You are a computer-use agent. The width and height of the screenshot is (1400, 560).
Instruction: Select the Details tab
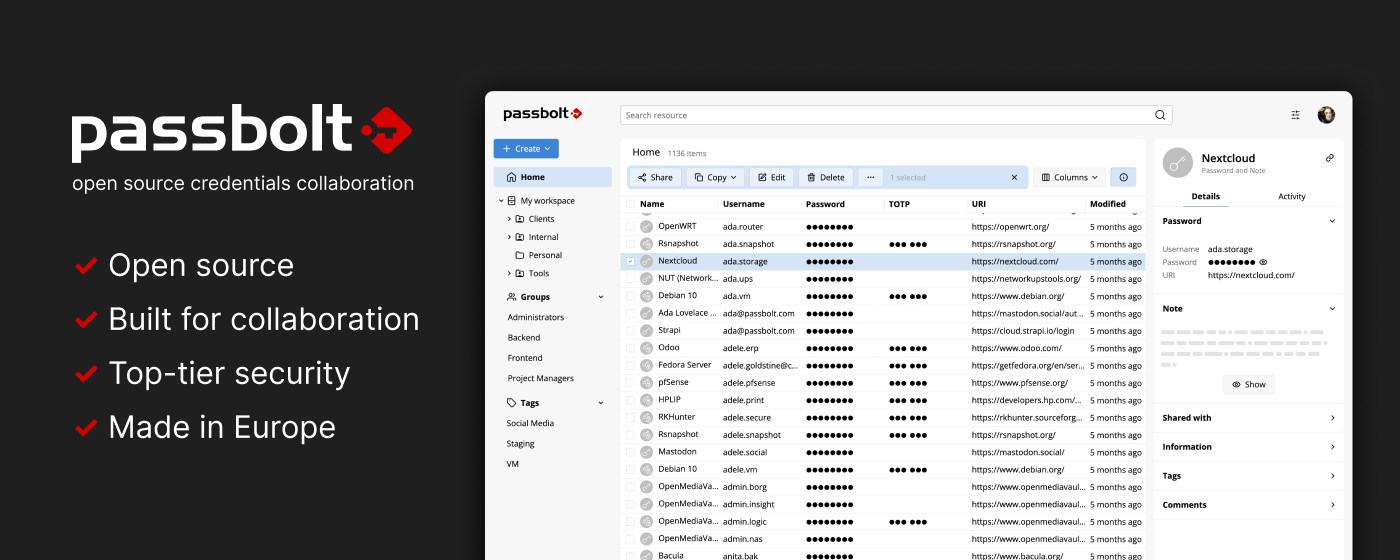click(x=1205, y=197)
